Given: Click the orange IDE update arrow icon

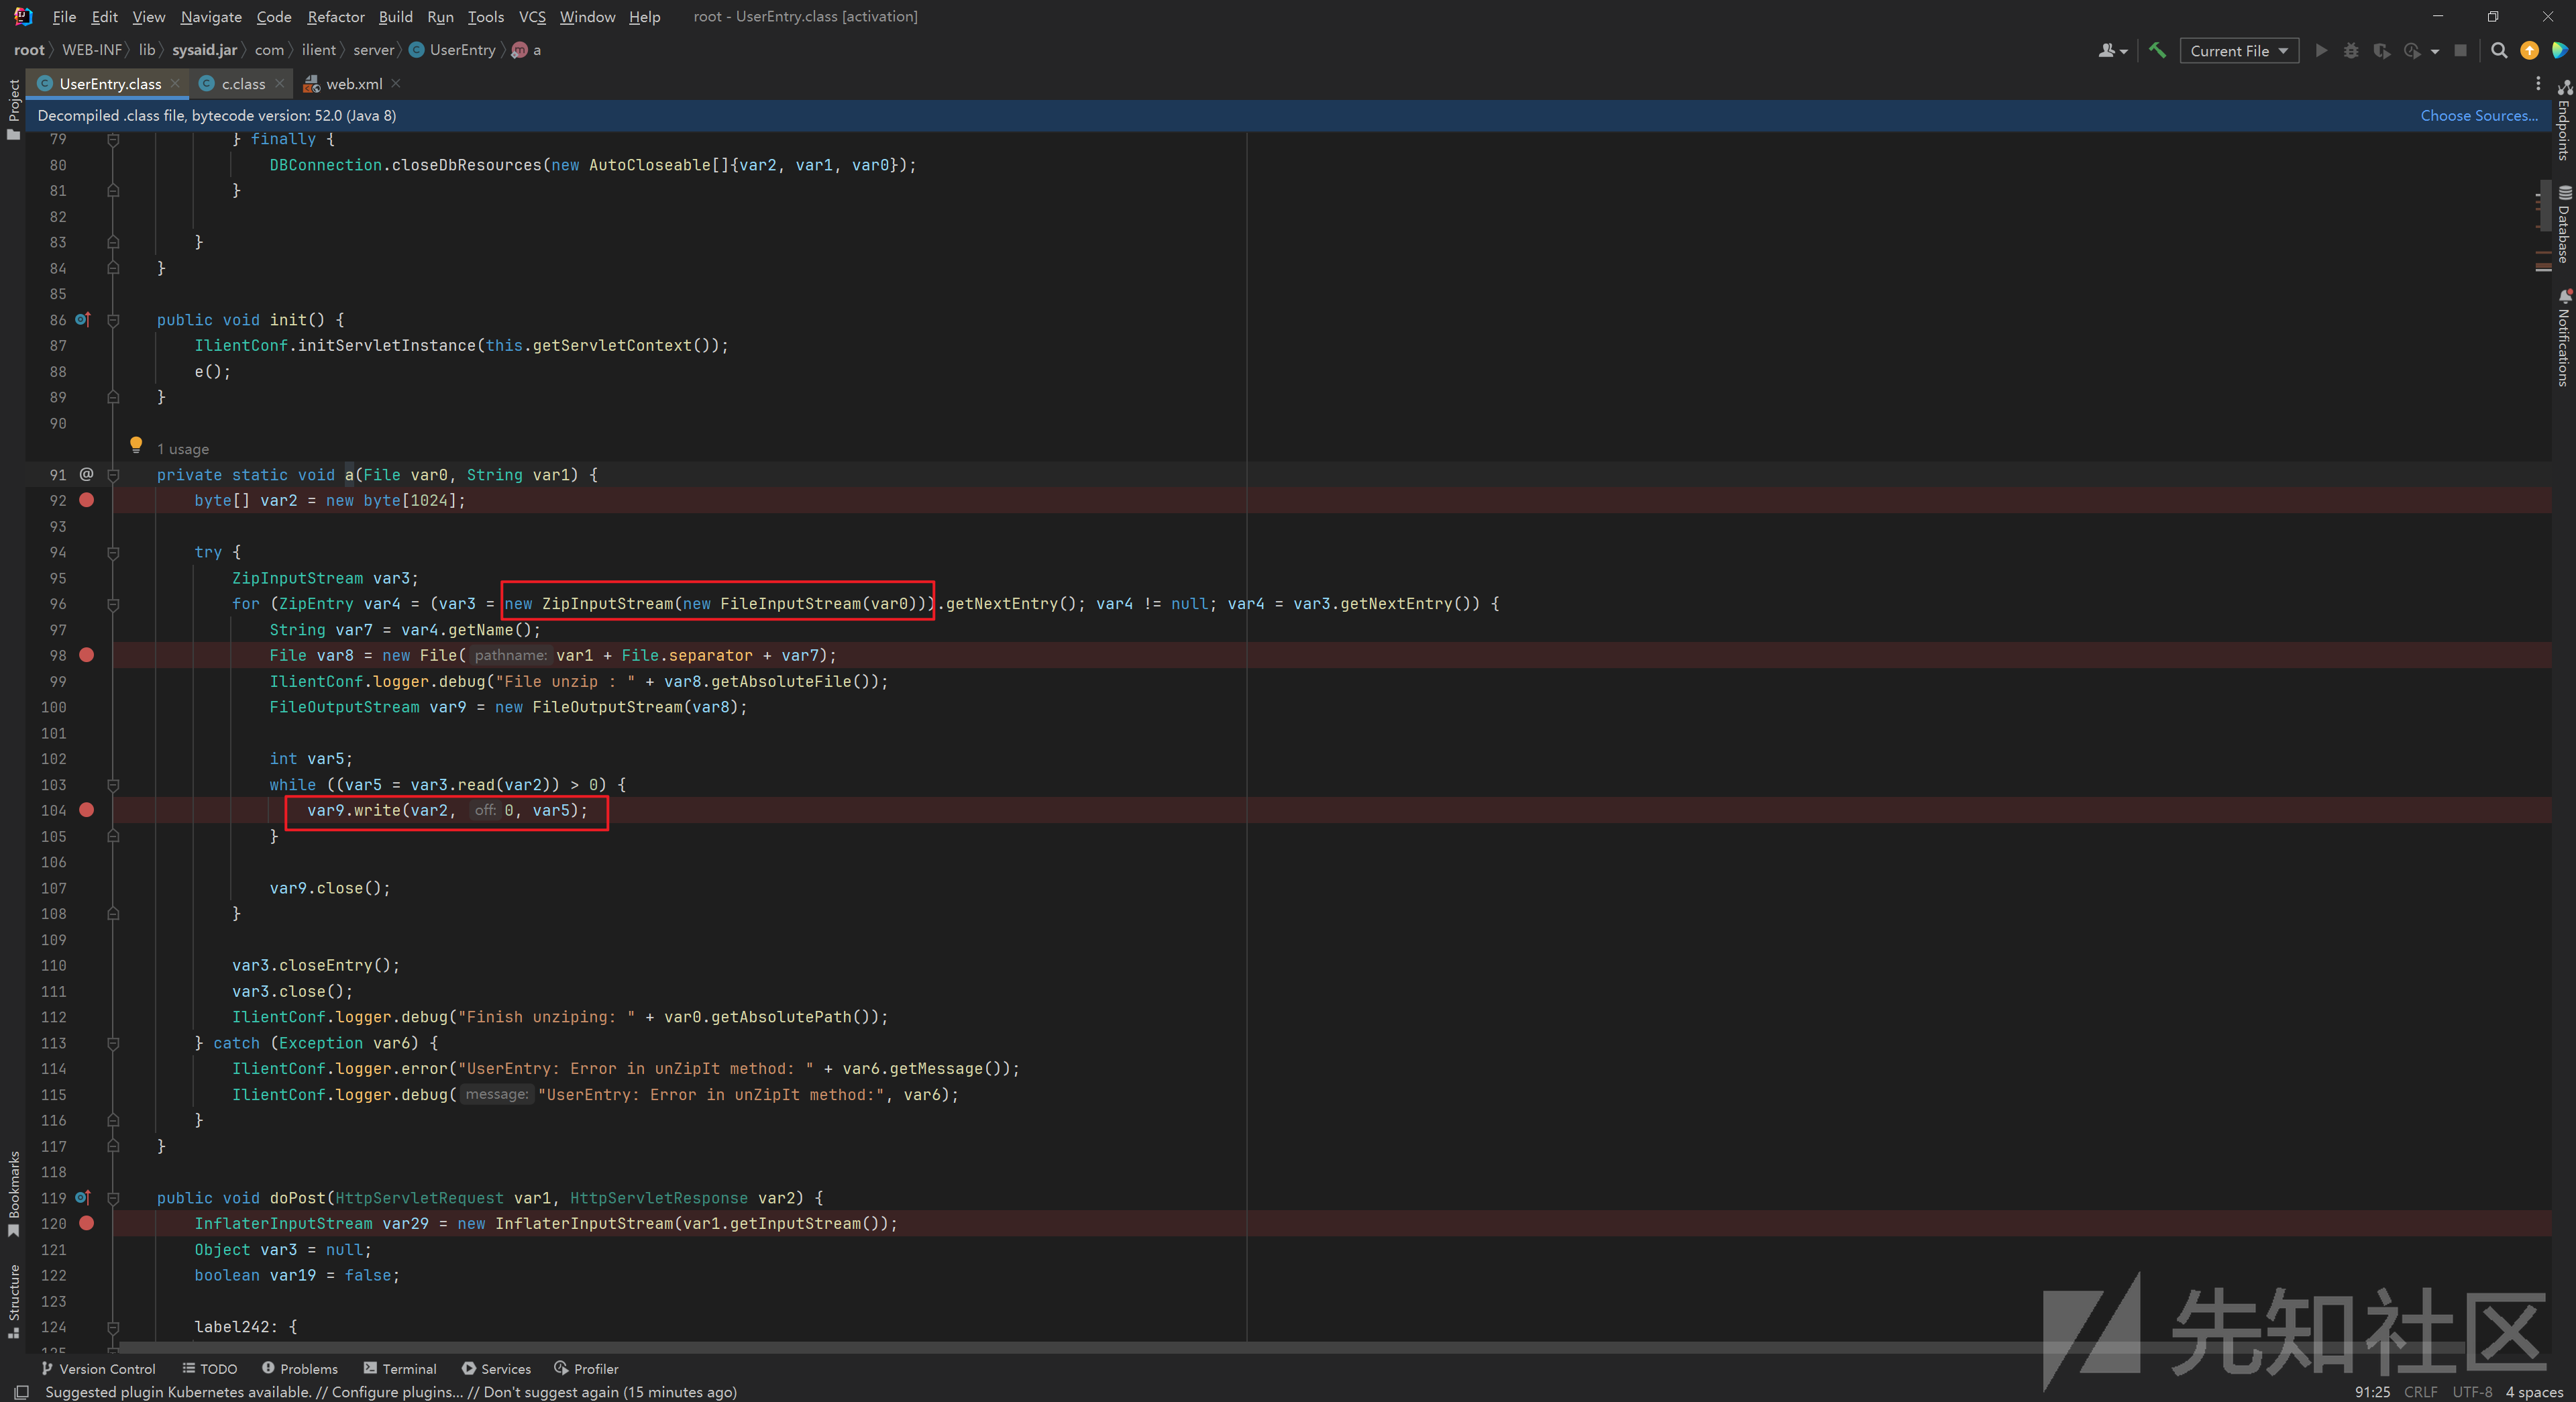Looking at the screenshot, I should (x=2529, y=50).
